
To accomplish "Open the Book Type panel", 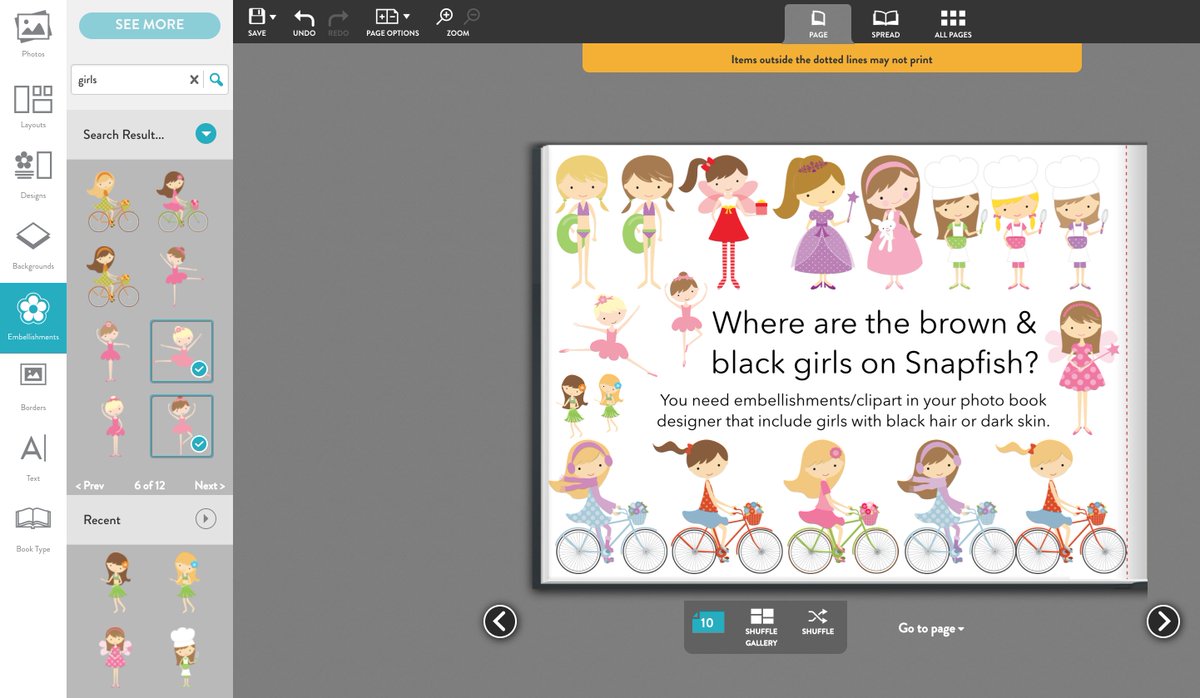I will [x=33, y=529].
